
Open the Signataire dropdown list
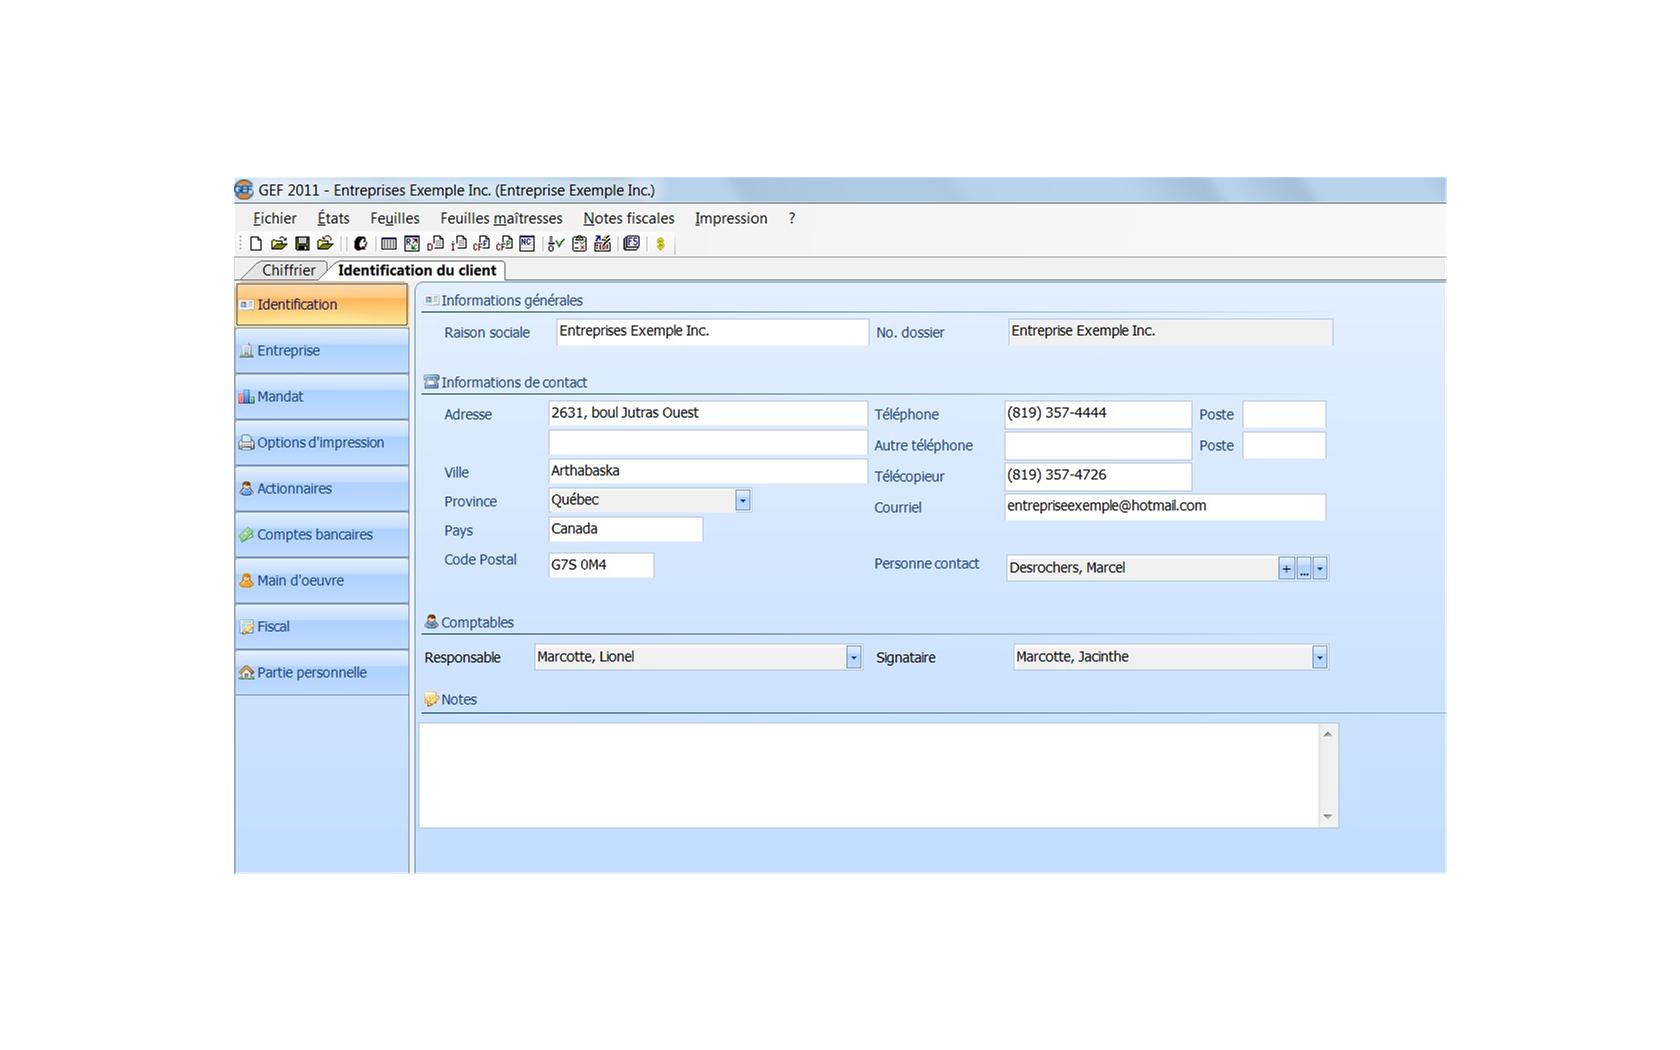click(1319, 657)
